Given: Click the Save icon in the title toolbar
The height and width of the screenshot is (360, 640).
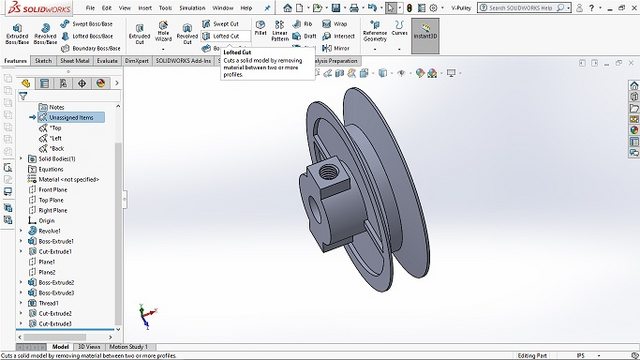Looking at the screenshot, I should tap(336, 8).
